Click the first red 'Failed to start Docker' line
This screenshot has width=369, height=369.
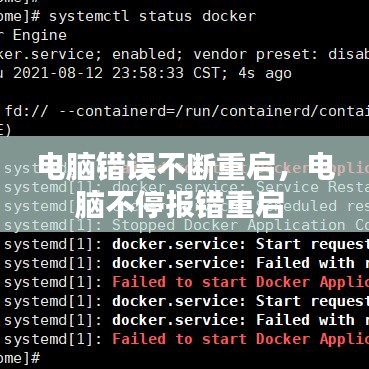coord(241,282)
